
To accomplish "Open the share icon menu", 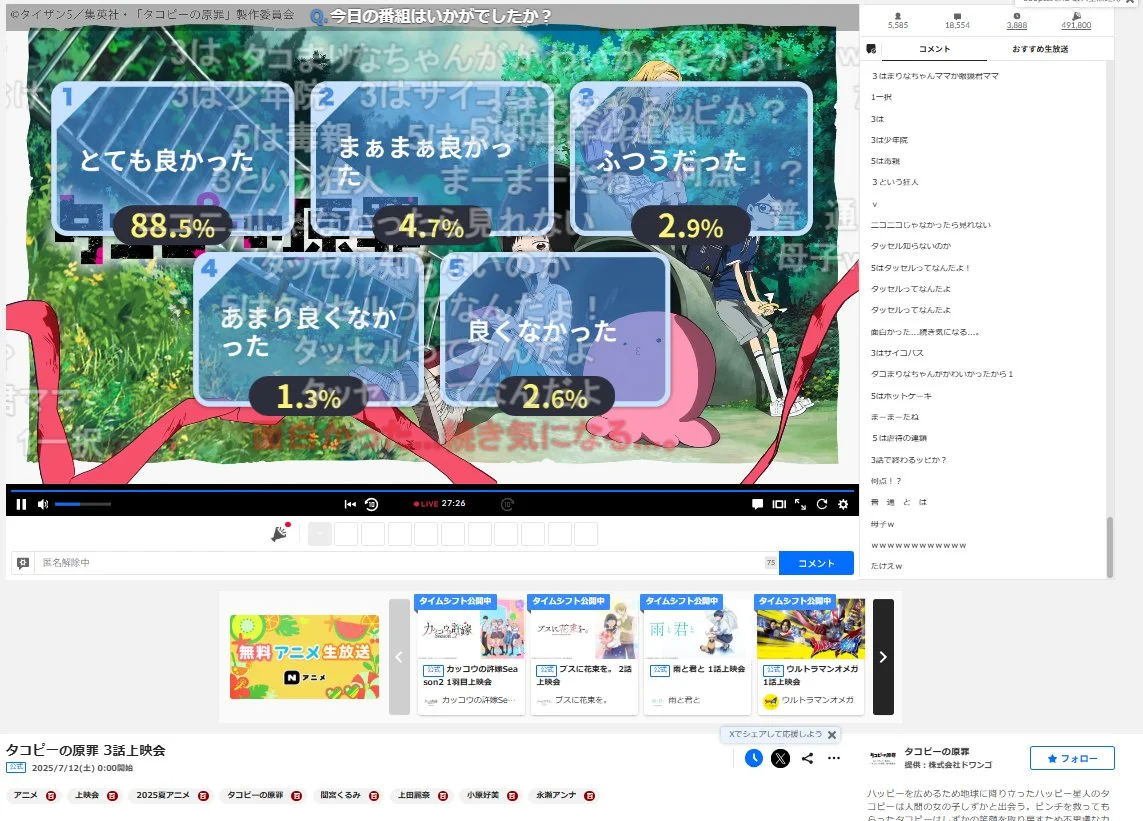I will pos(807,758).
